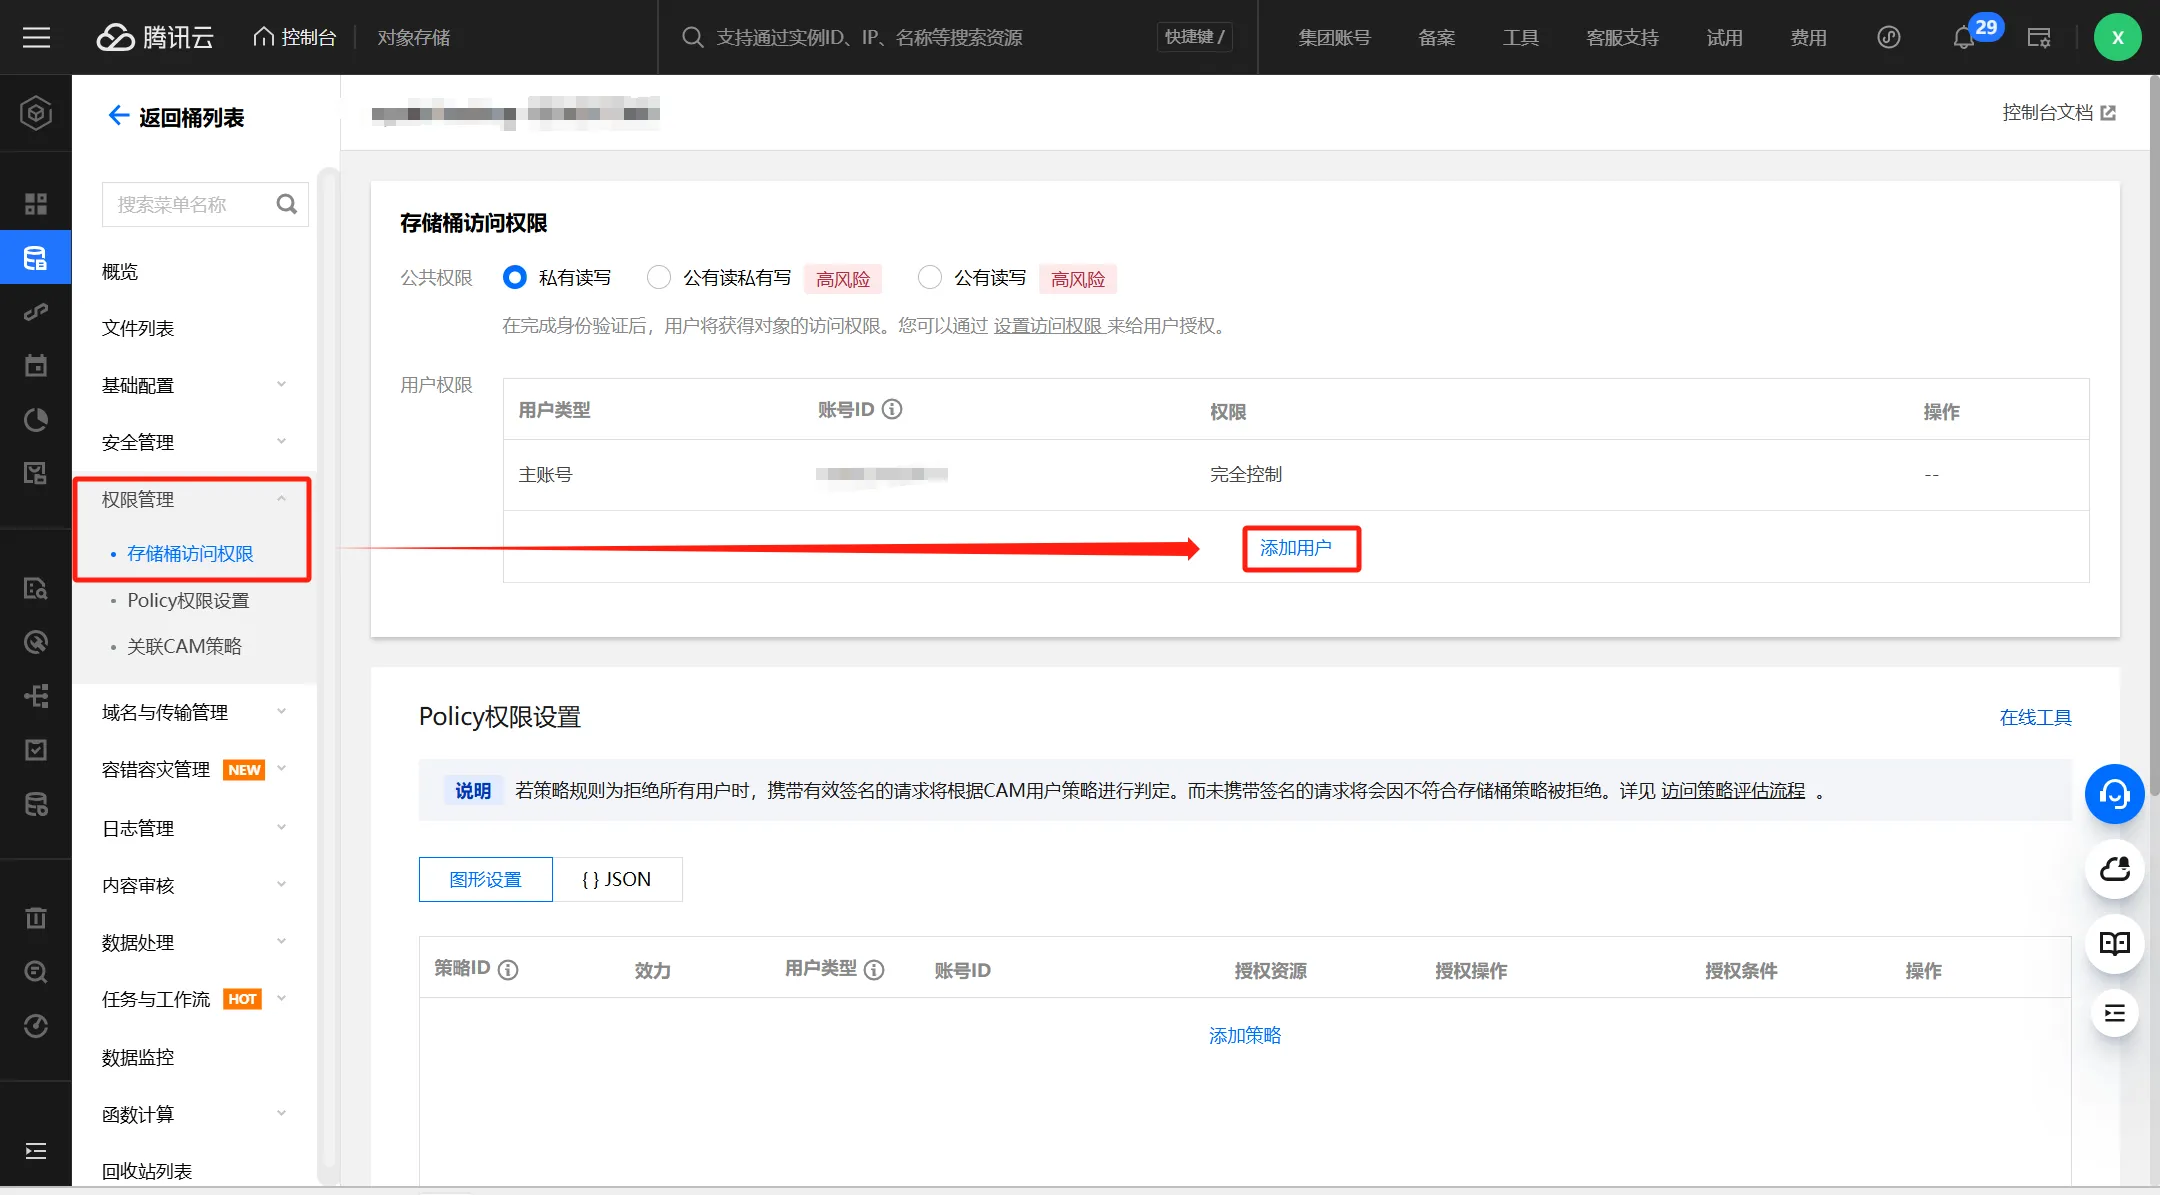Screen dimensions: 2160x1195
Task: Click the 控制台 home button
Action: [294, 38]
